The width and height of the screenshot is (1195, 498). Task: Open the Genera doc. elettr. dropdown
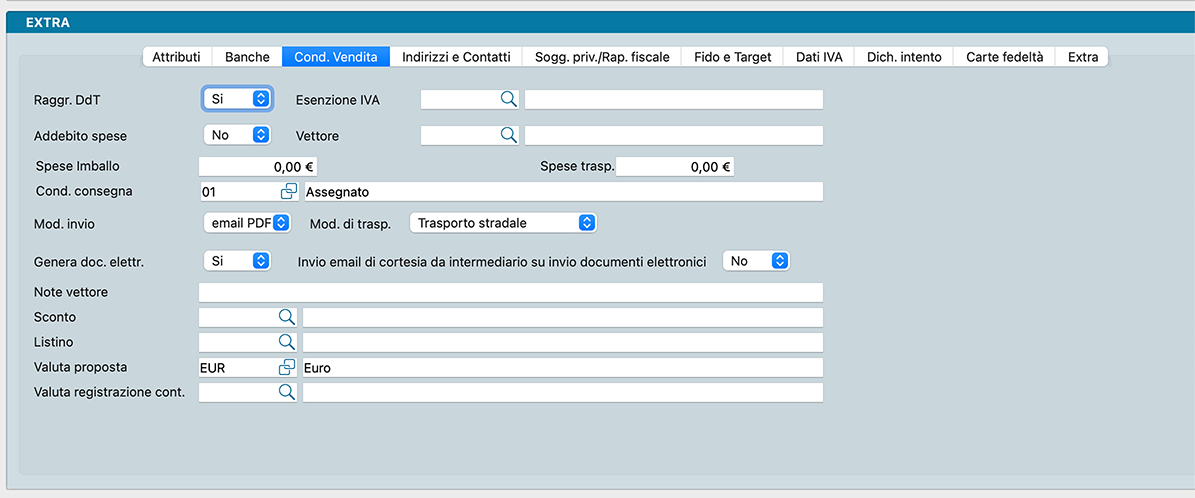tap(237, 261)
